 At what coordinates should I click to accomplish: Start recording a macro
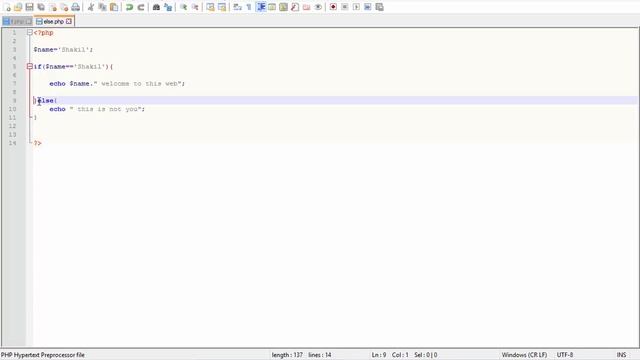[x=333, y=7]
